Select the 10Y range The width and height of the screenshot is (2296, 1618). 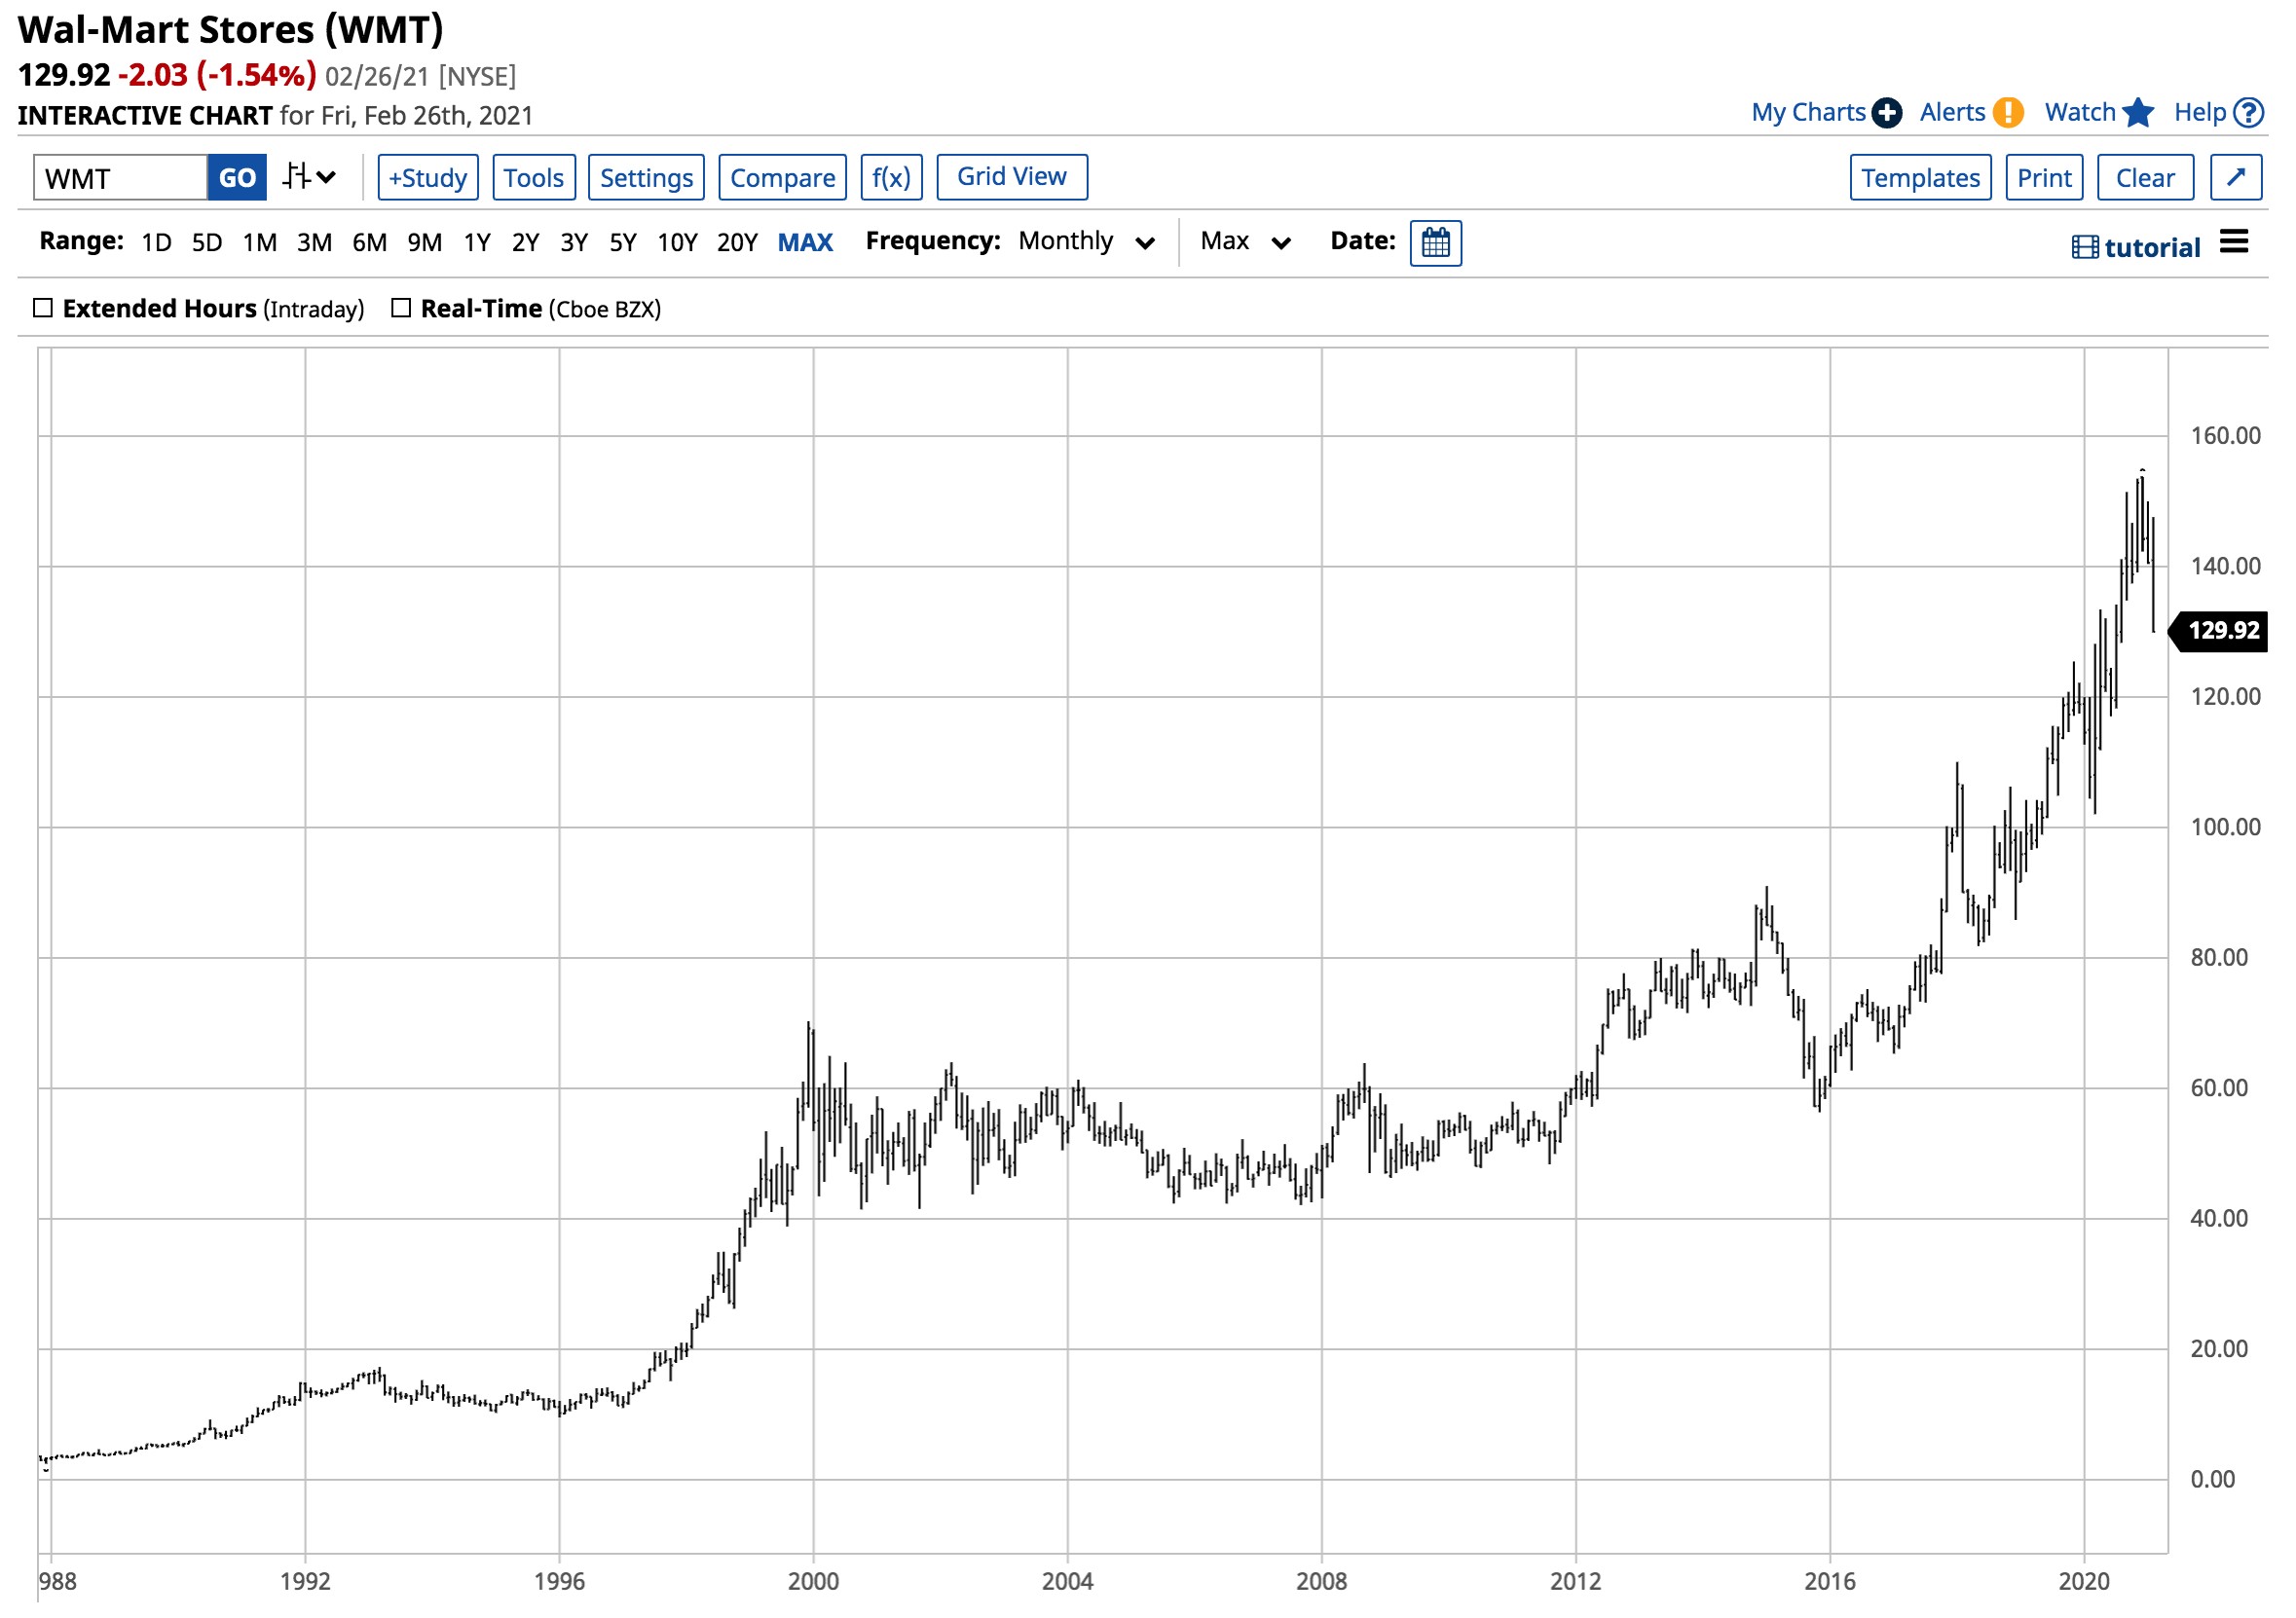[677, 242]
